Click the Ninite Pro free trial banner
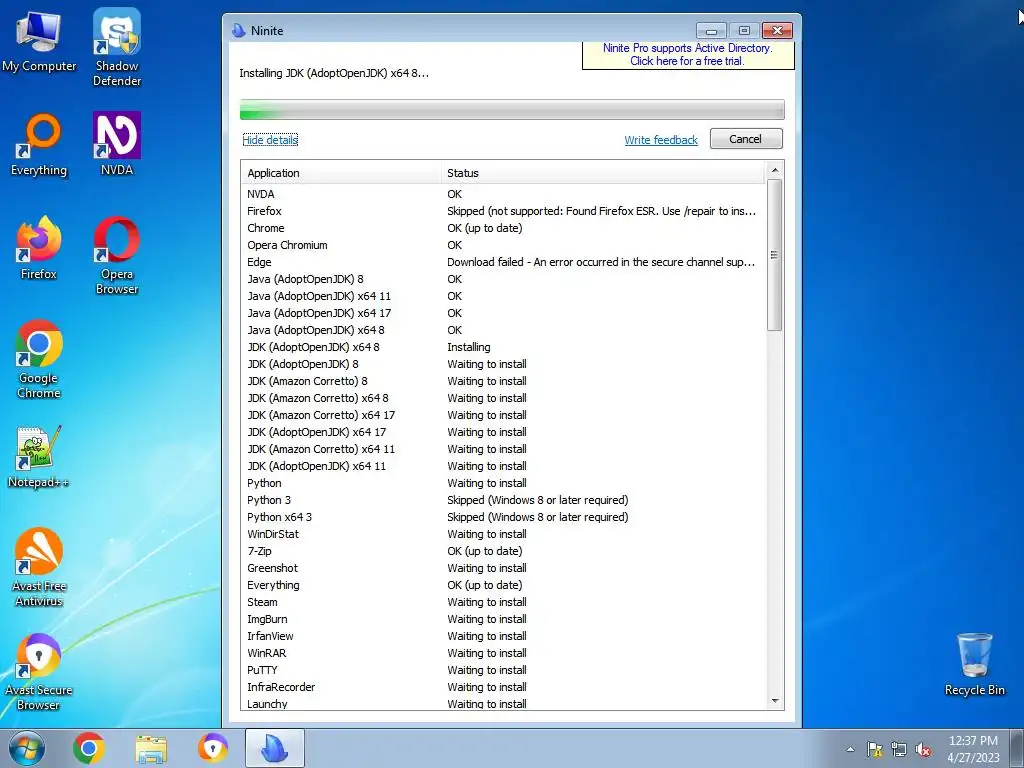1024x768 pixels. 688,55
